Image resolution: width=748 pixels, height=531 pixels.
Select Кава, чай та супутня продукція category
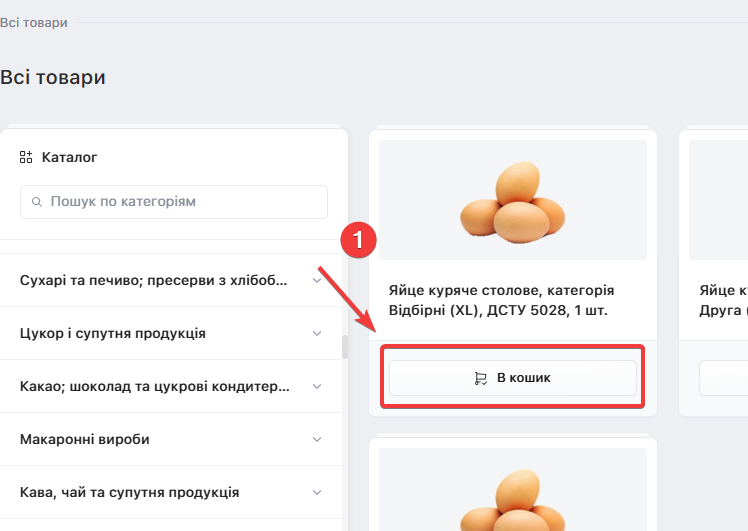pyautogui.click(x=129, y=492)
